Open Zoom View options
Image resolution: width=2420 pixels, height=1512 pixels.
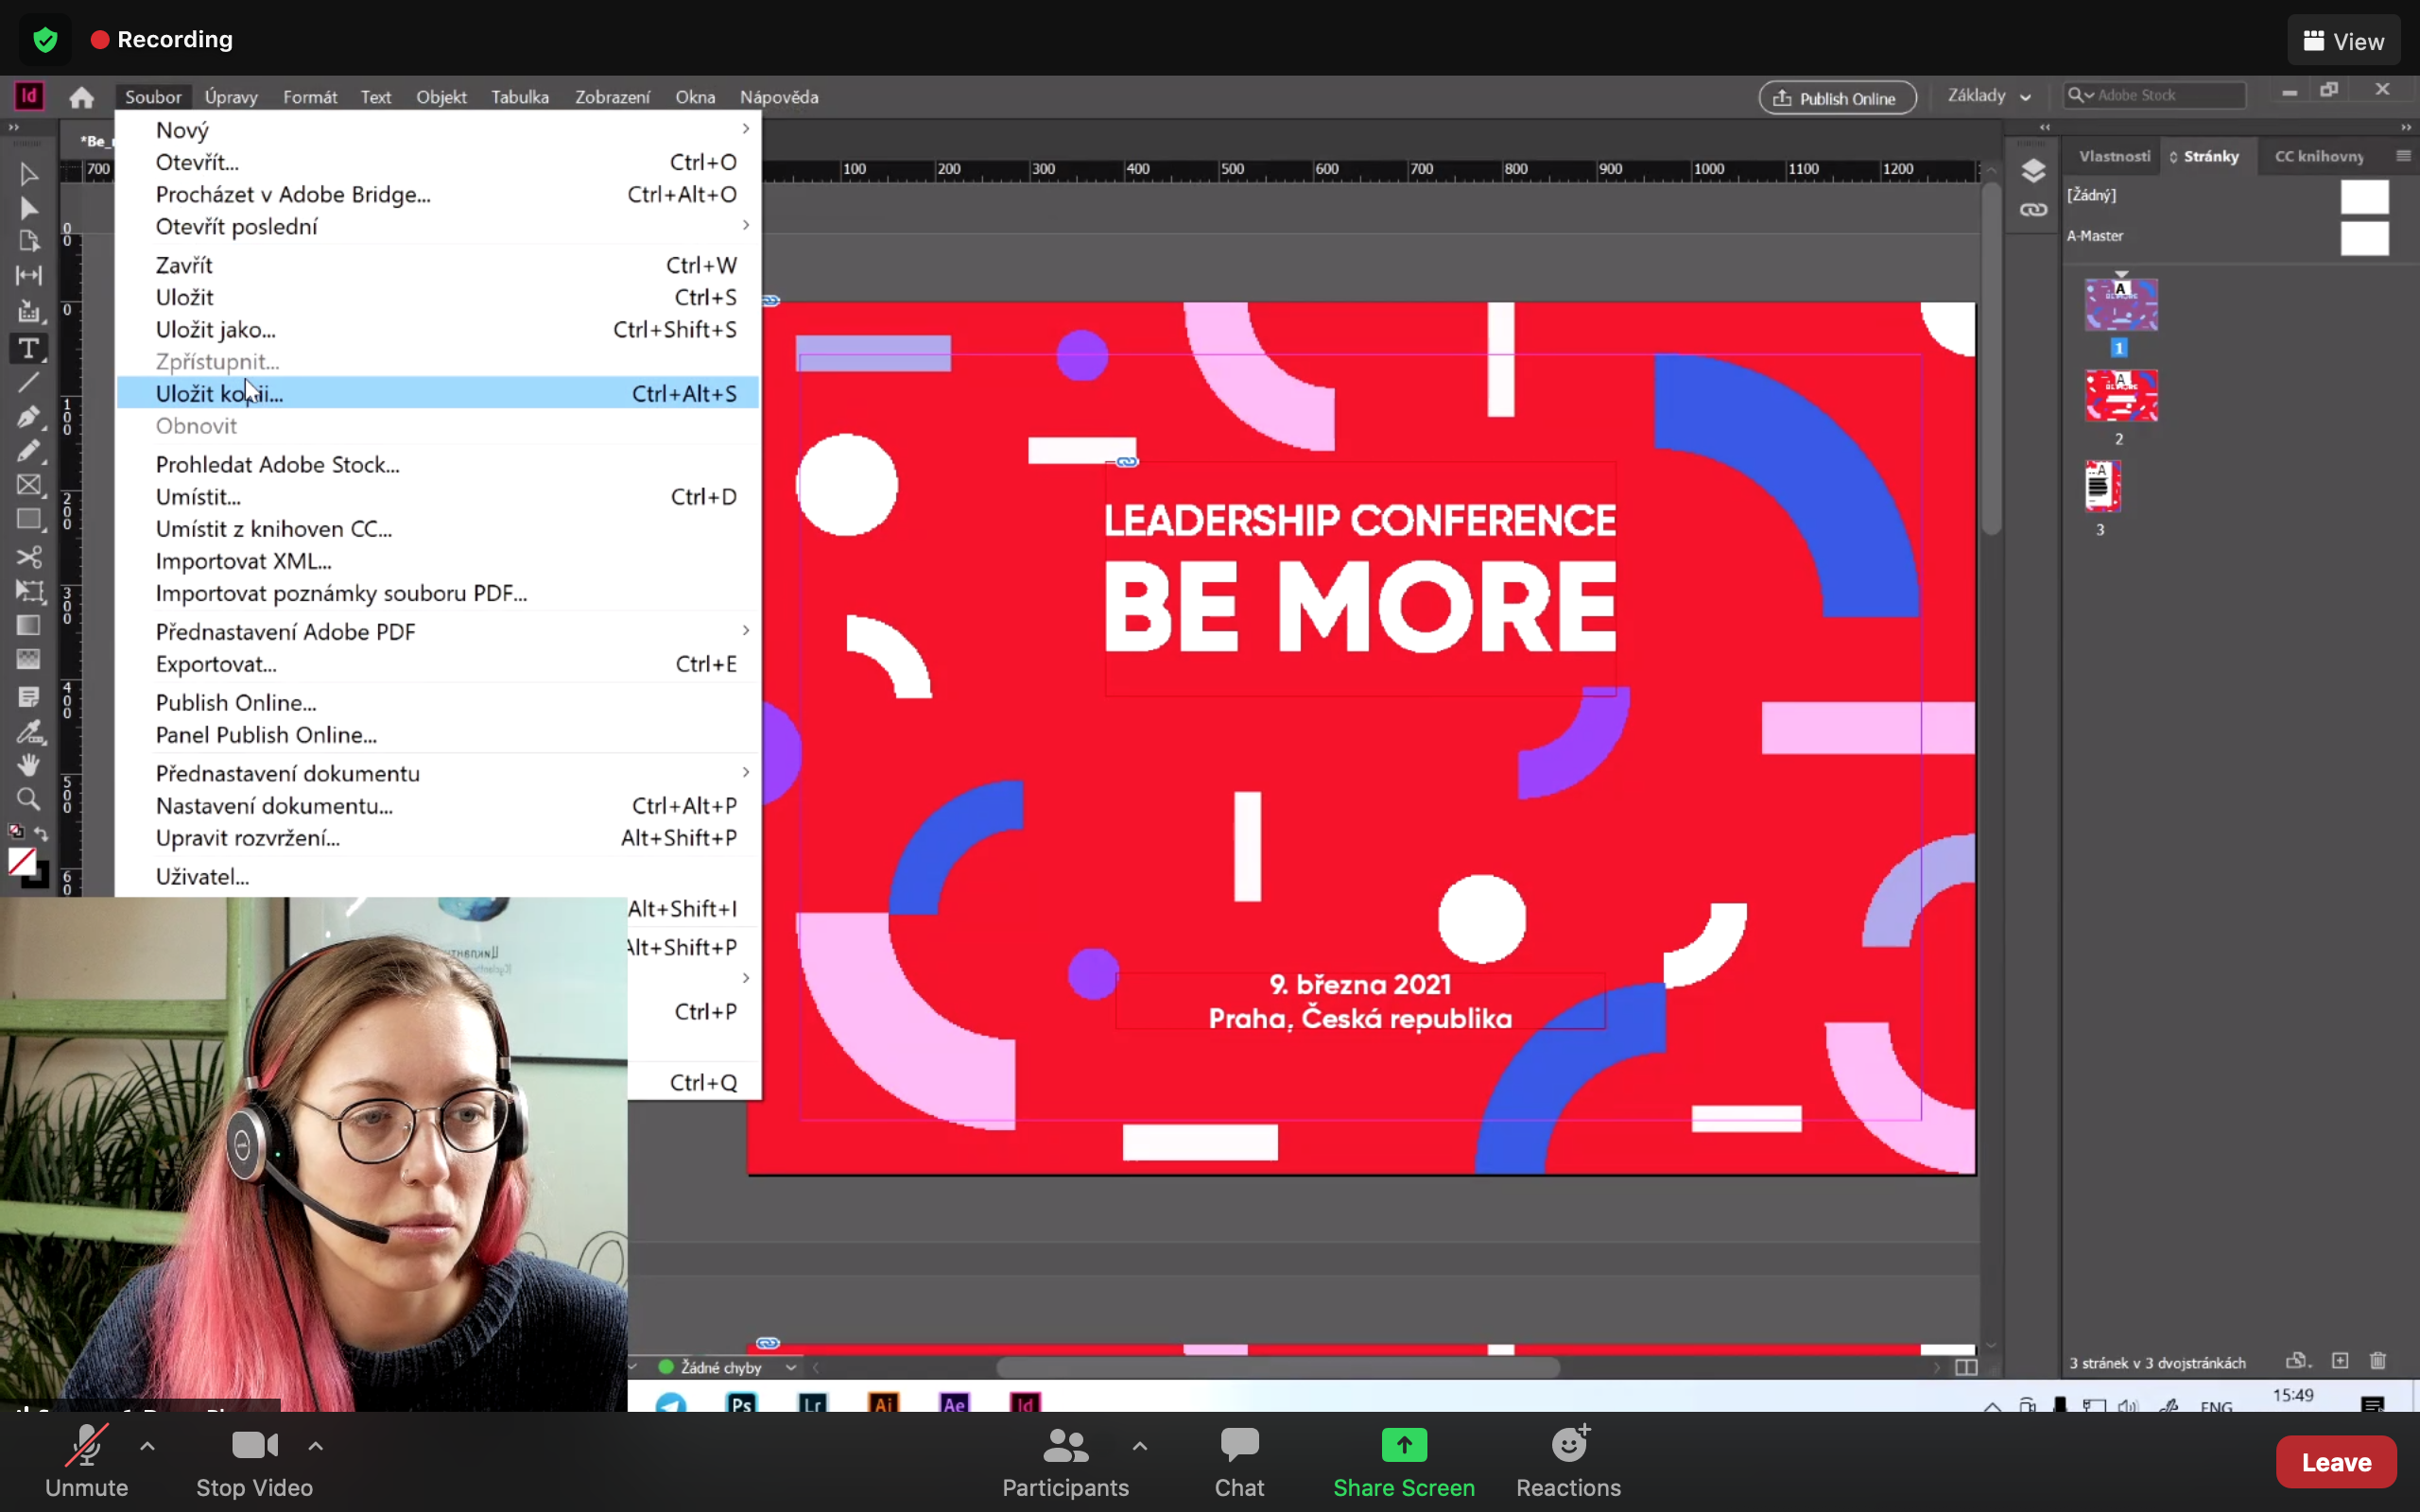(2343, 40)
